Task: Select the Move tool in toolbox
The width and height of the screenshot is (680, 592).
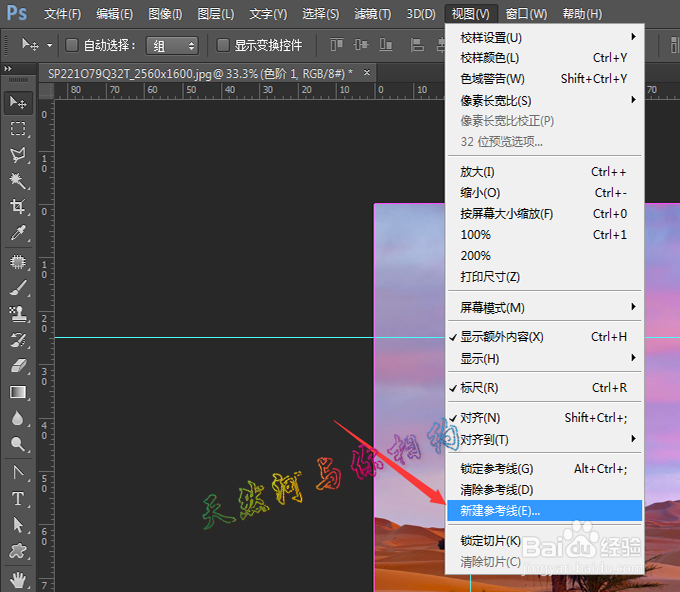Action: click(x=18, y=103)
